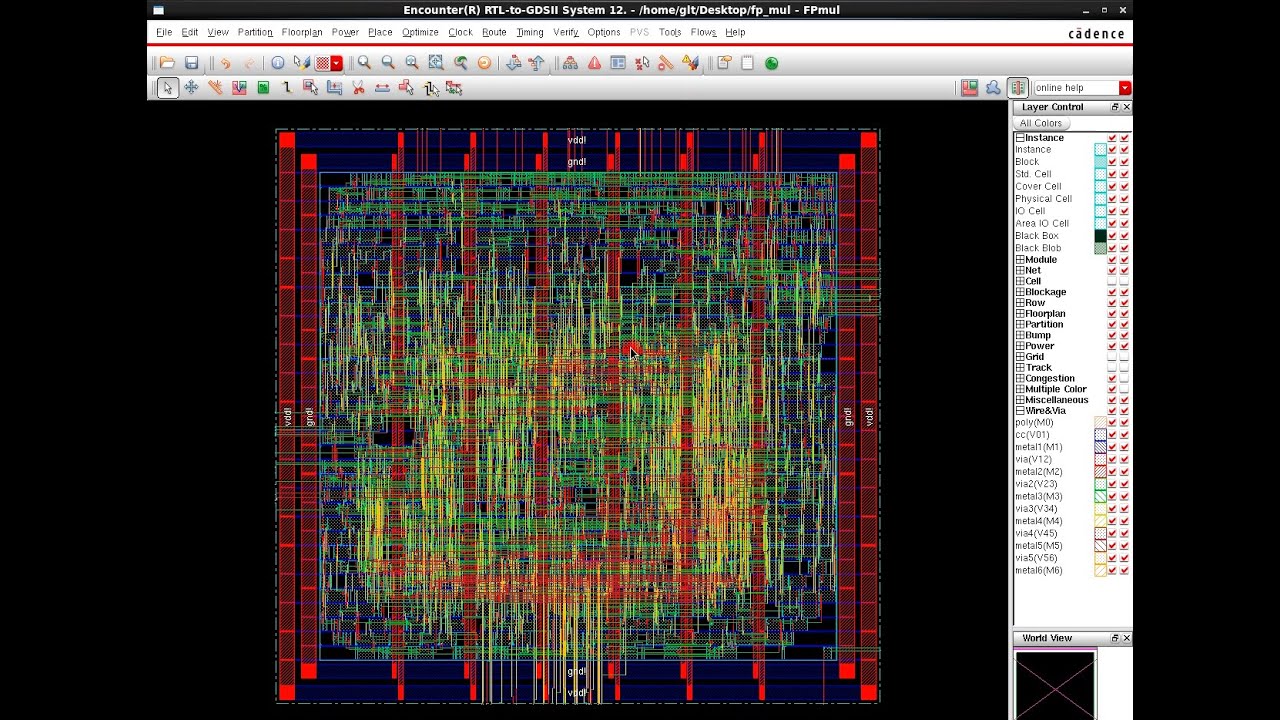Switch to physical view icon
Viewport: 1280px width, 720px height.
click(1017, 88)
